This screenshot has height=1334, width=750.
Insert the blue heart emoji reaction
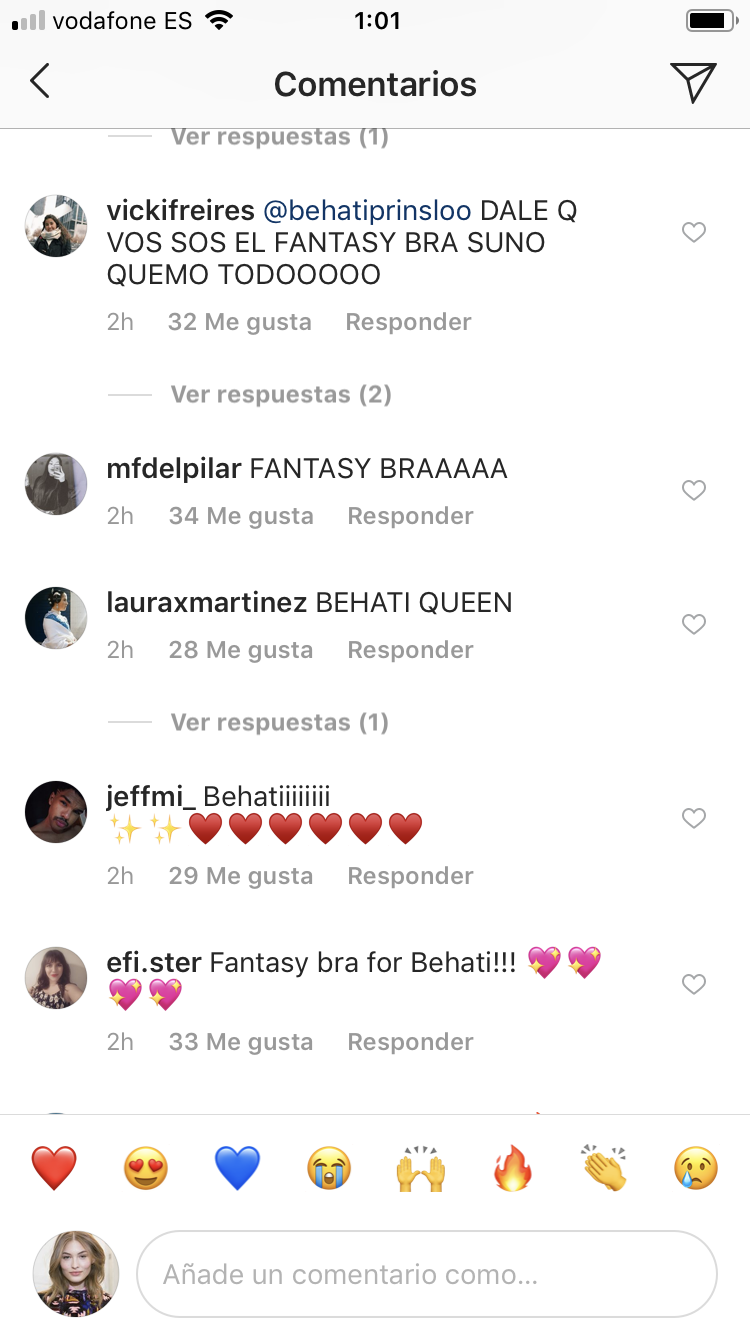[x=238, y=1168]
